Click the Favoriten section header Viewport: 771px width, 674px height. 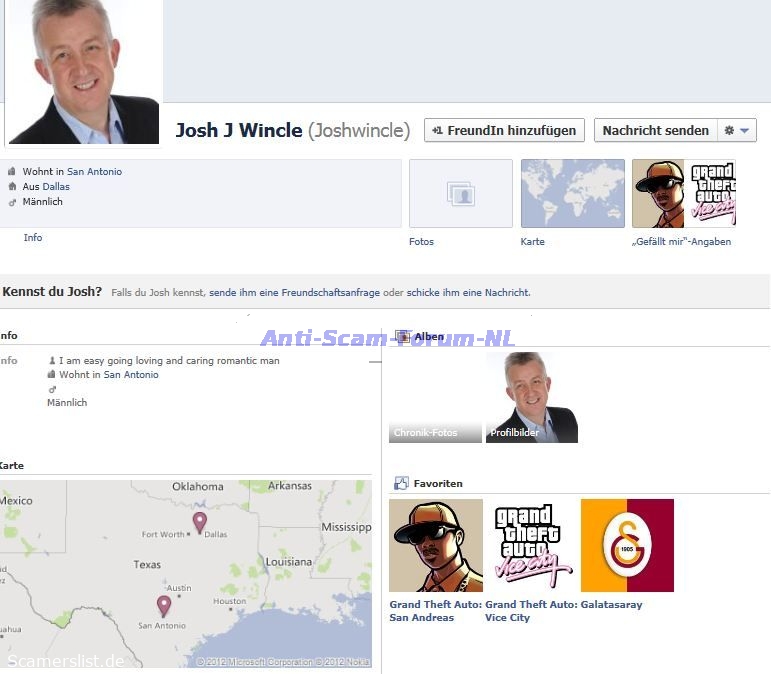coord(437,484)
